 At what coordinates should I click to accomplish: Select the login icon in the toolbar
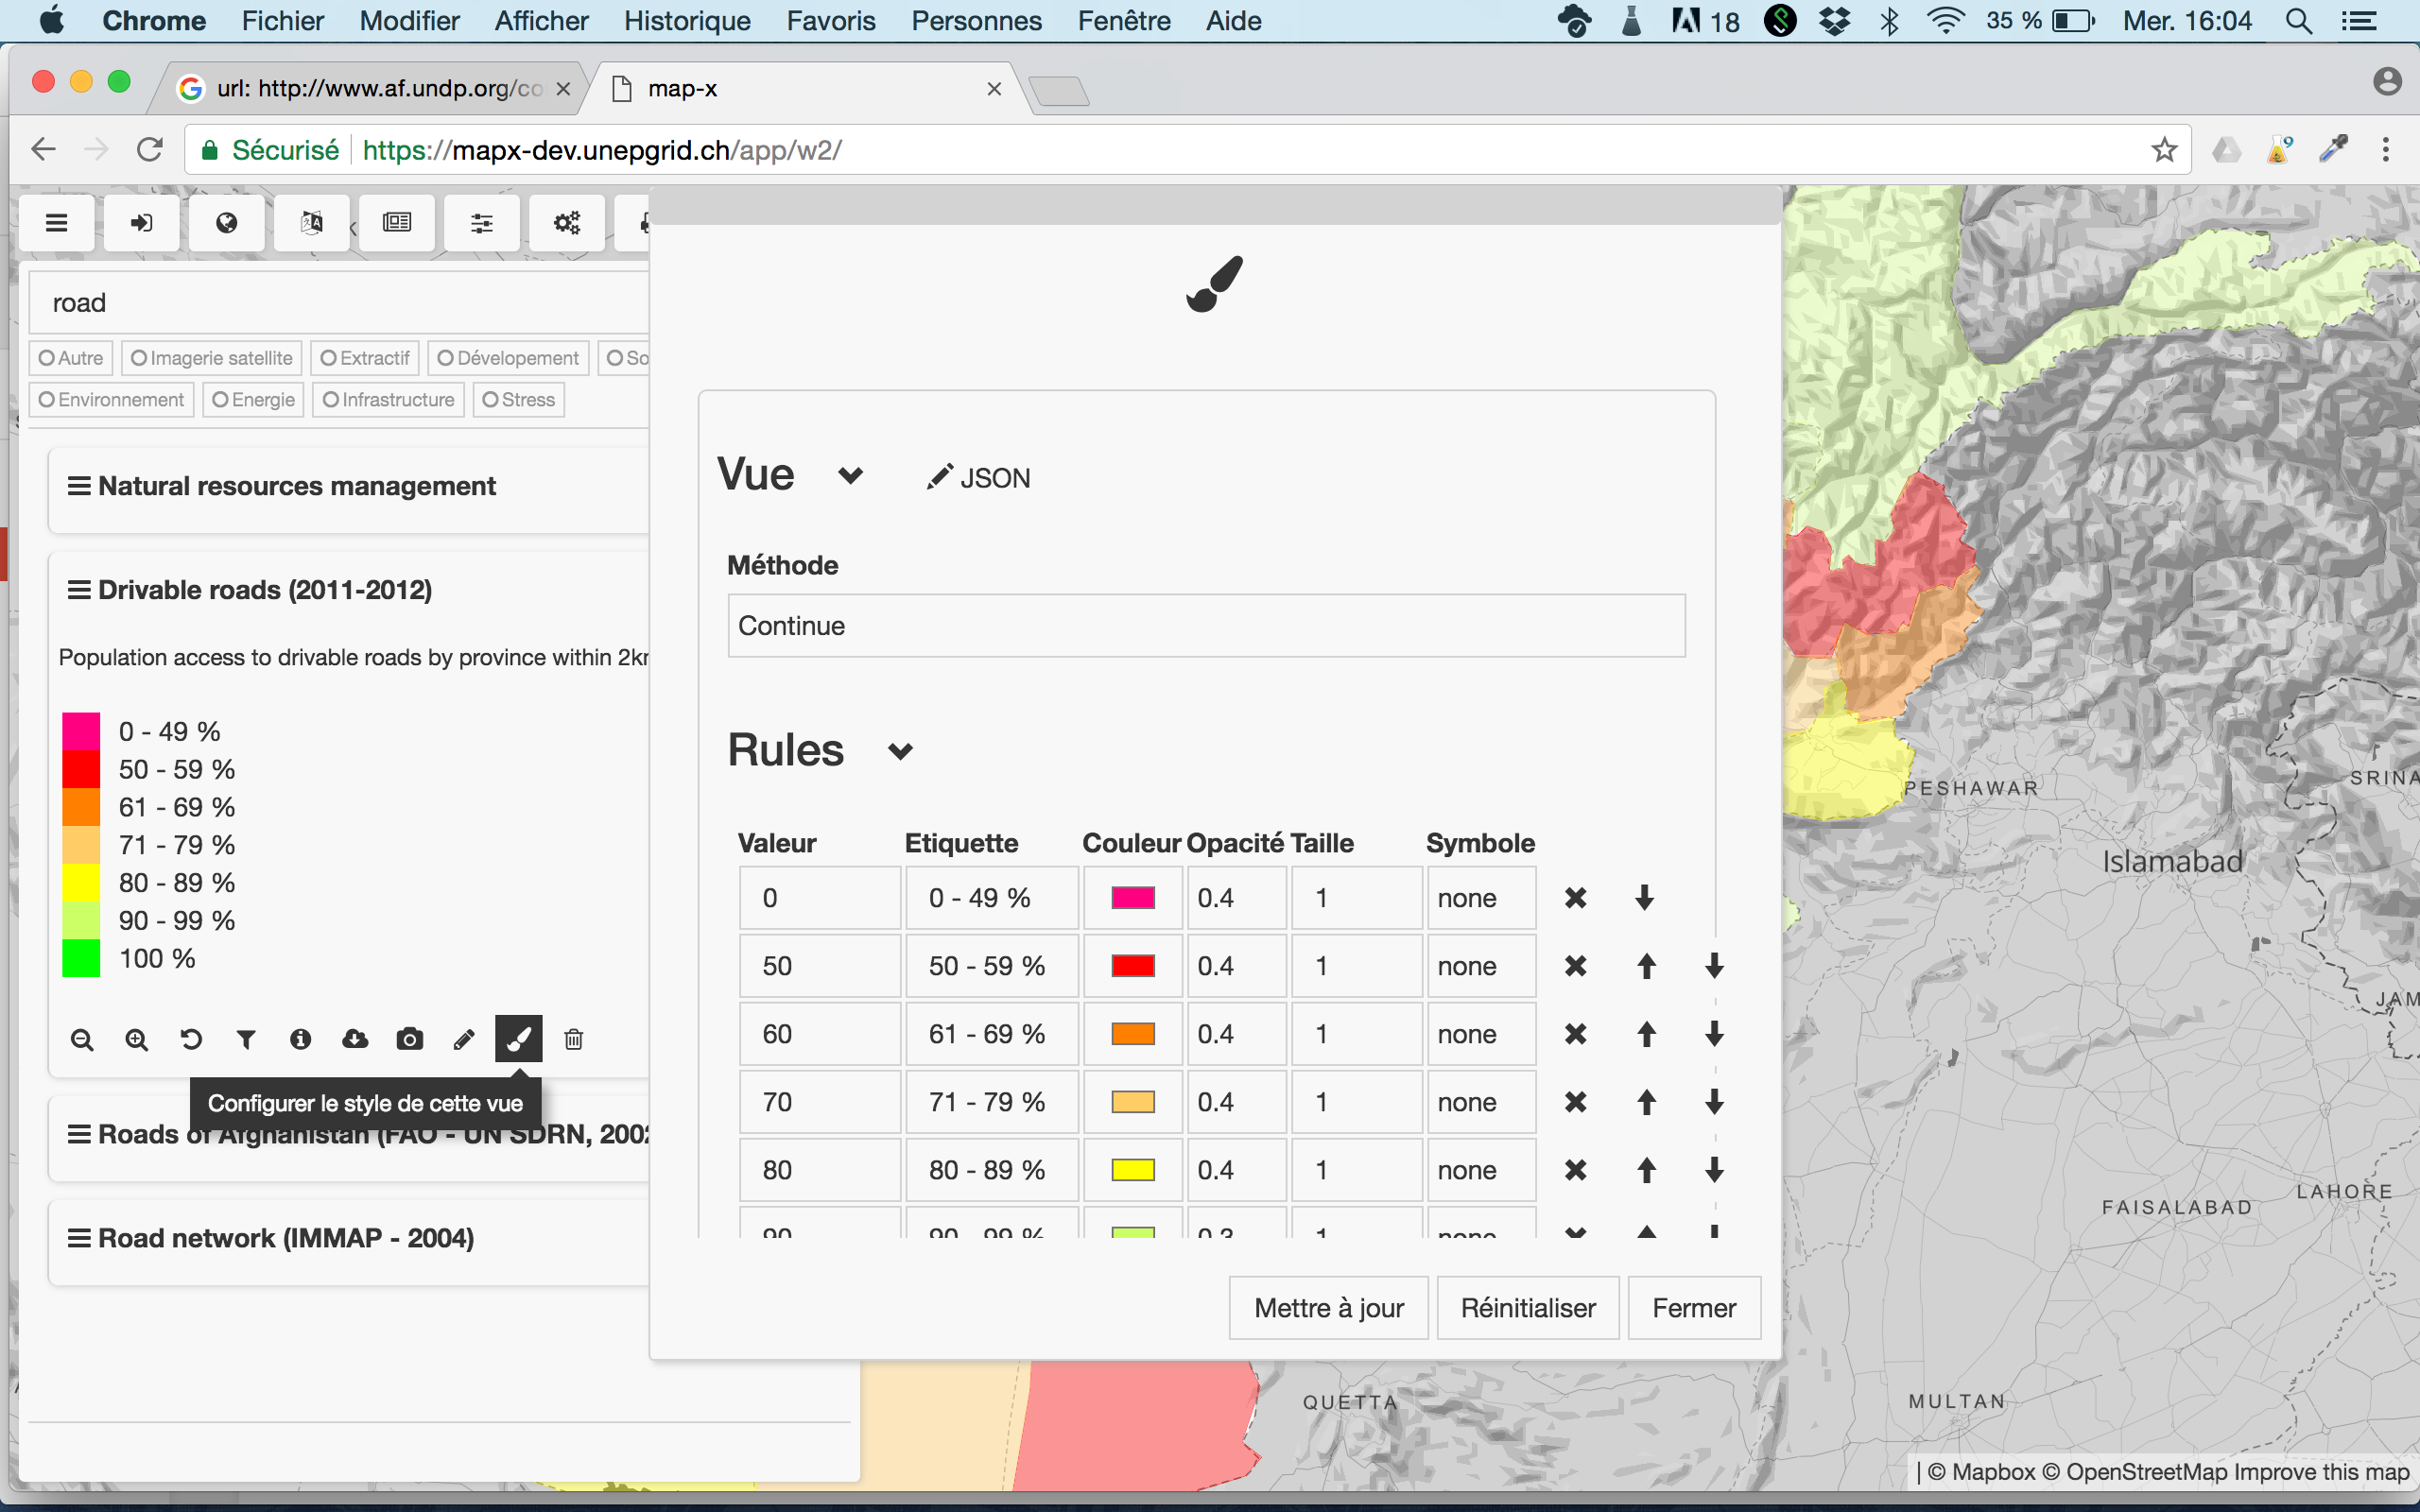(140, 223)
